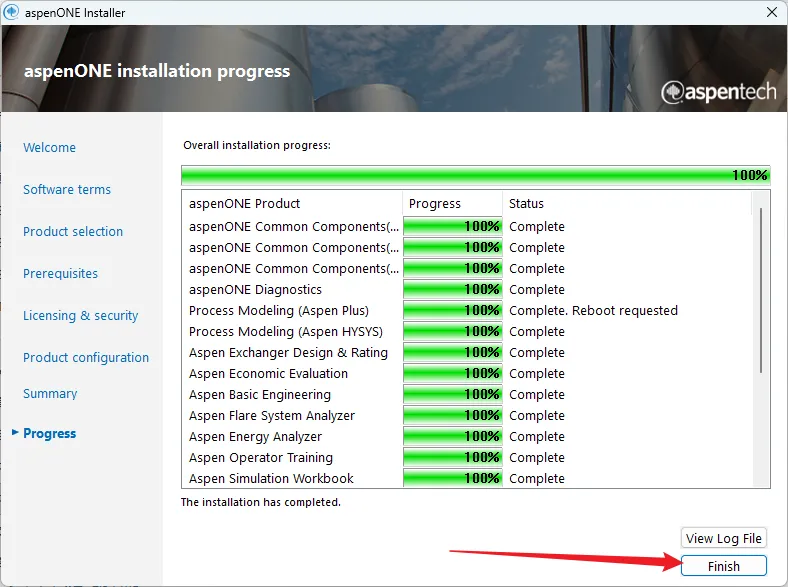The width and height of the screenshot is (788, 587).
Task: Select Process Modeling (Aspen HYSYS) row
Action: tap(467, 332)
